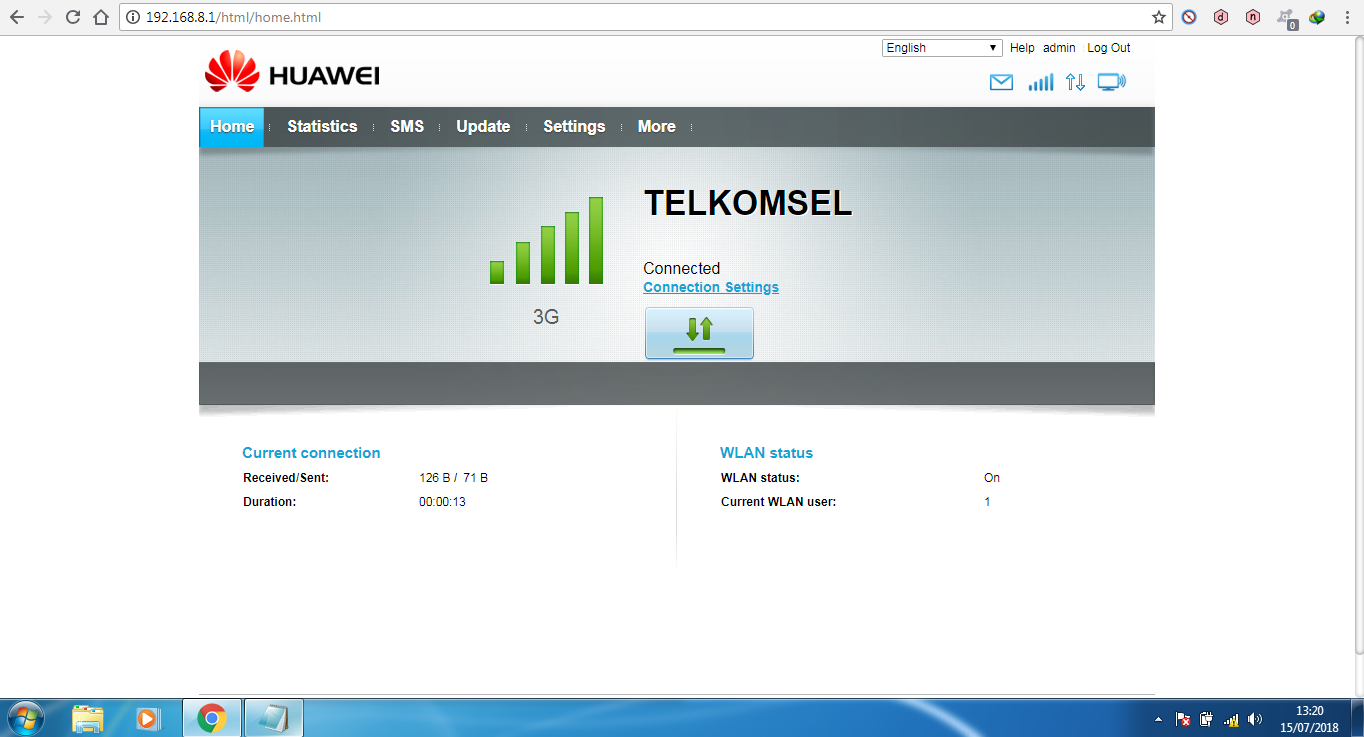1364x737 pixels.
Task: Show hidden tray icons arrow
Action: coord(1159,719)
